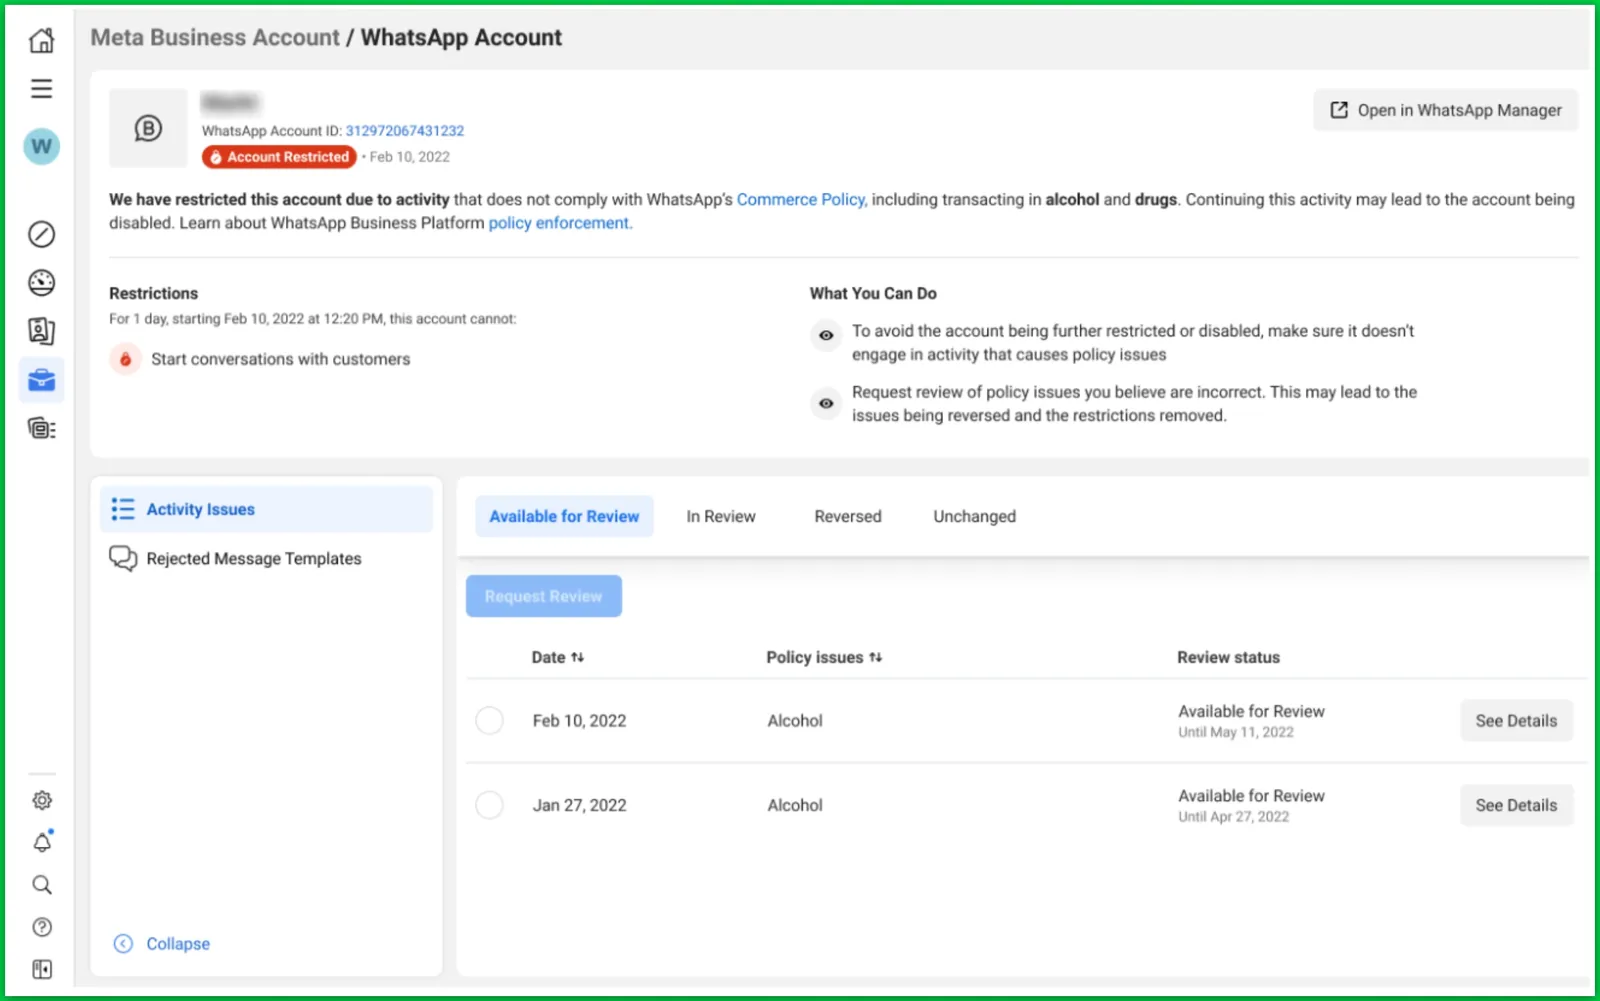Open the help question mark icon

click(42, 927)
